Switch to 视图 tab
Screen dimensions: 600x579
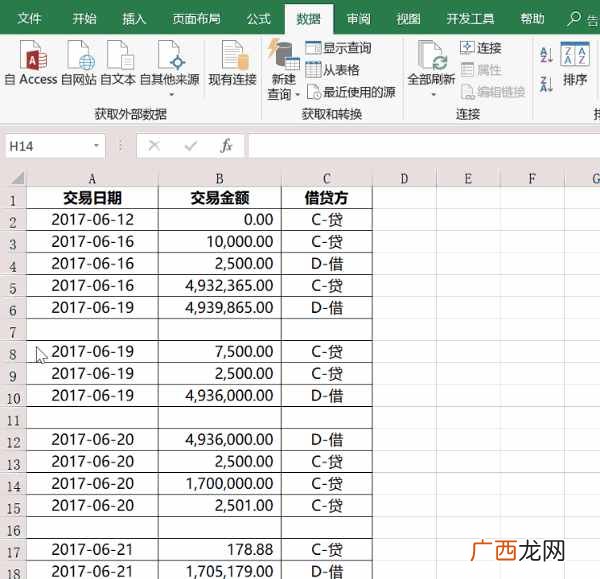pos(408,18)
